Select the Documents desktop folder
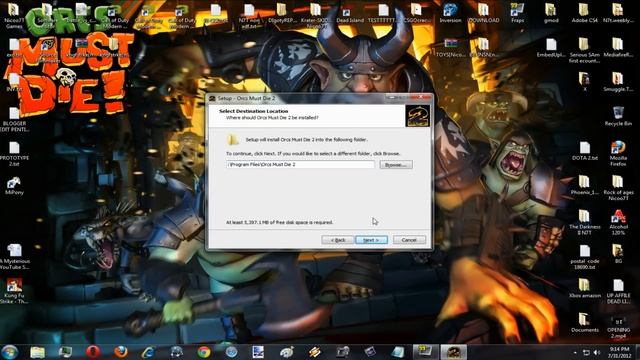This screenshot has width=640, height=360. [x=584, y=322]
